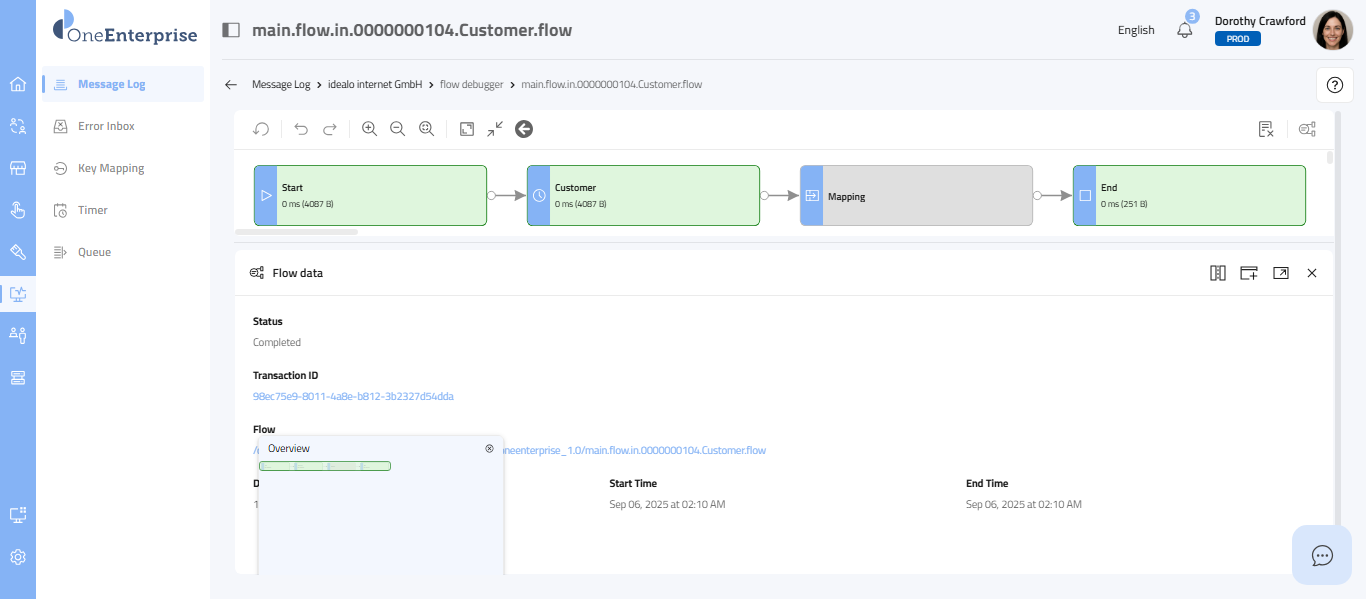Open Error Inbox in side menu
1366x599 pixels.
[x=106, y=126]
